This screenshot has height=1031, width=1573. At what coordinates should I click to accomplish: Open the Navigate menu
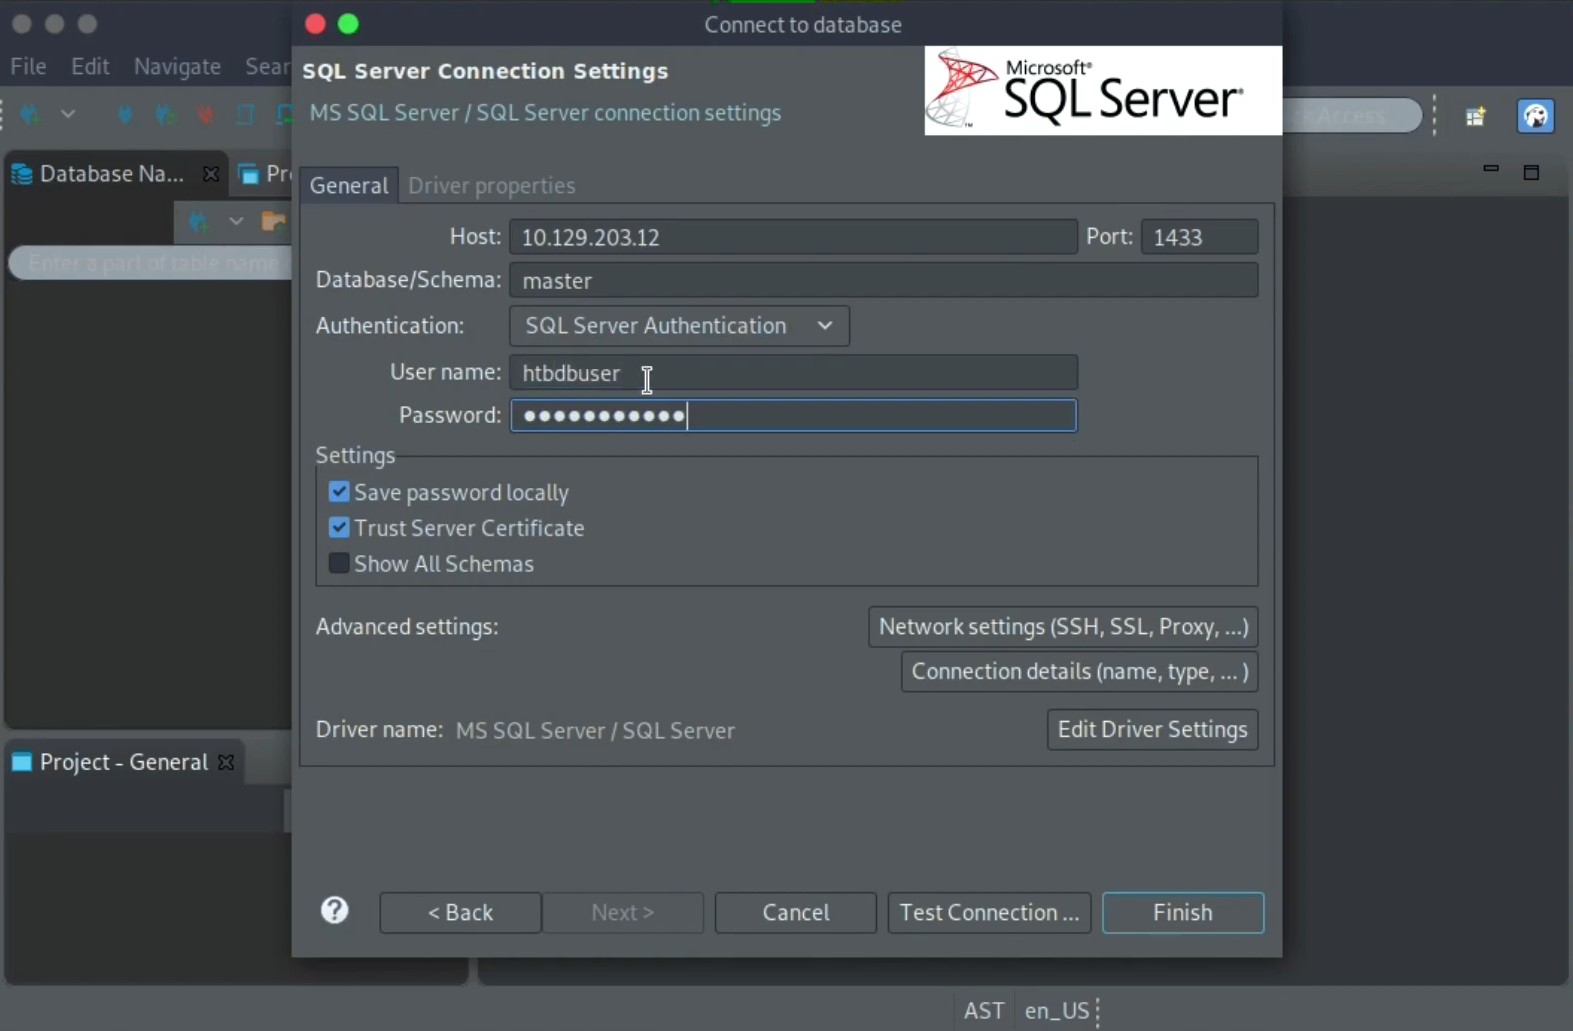tap(177, 66)
